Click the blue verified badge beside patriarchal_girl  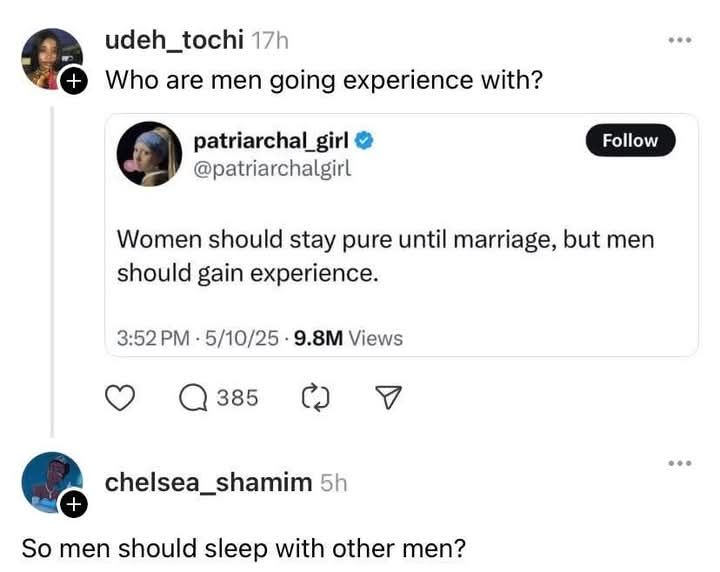click(364, 140)
